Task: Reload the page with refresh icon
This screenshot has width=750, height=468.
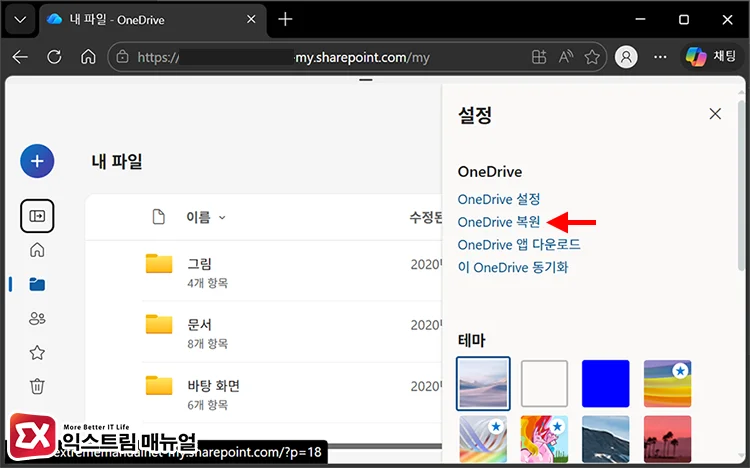Action: [x=54, y=57]
